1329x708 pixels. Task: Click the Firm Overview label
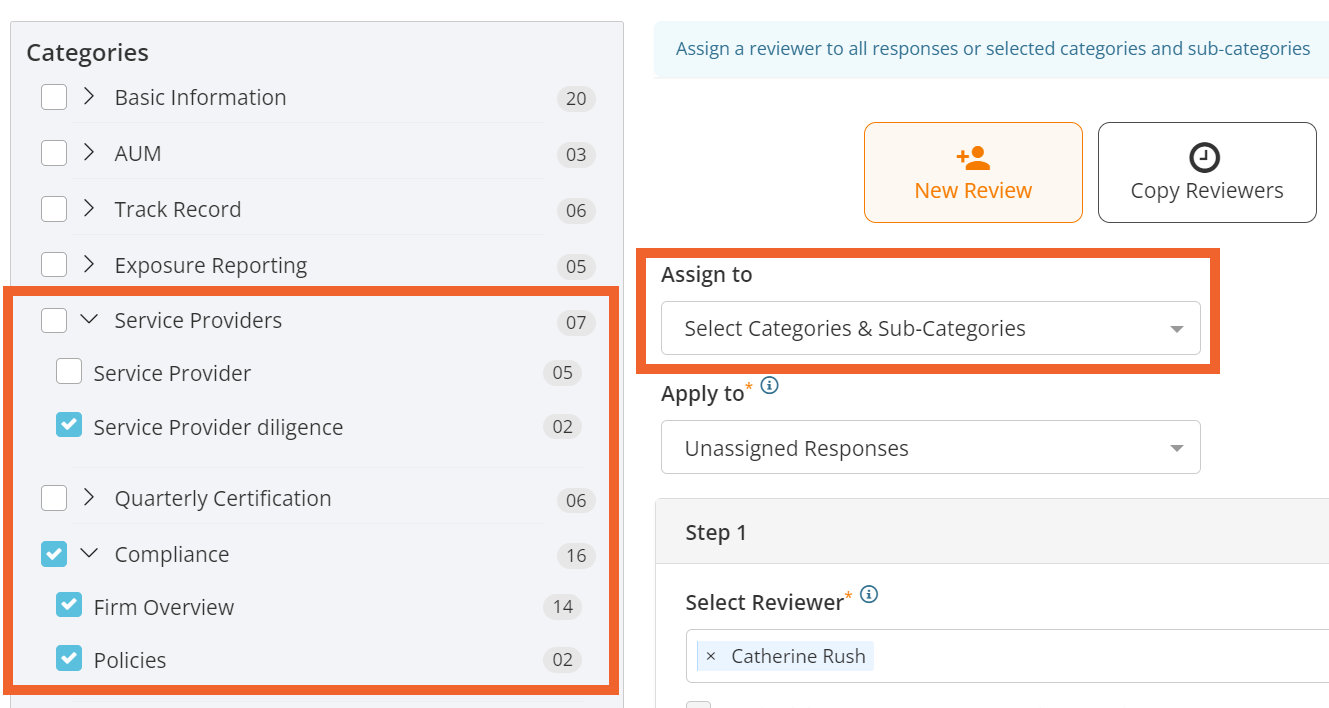(164, 607)
